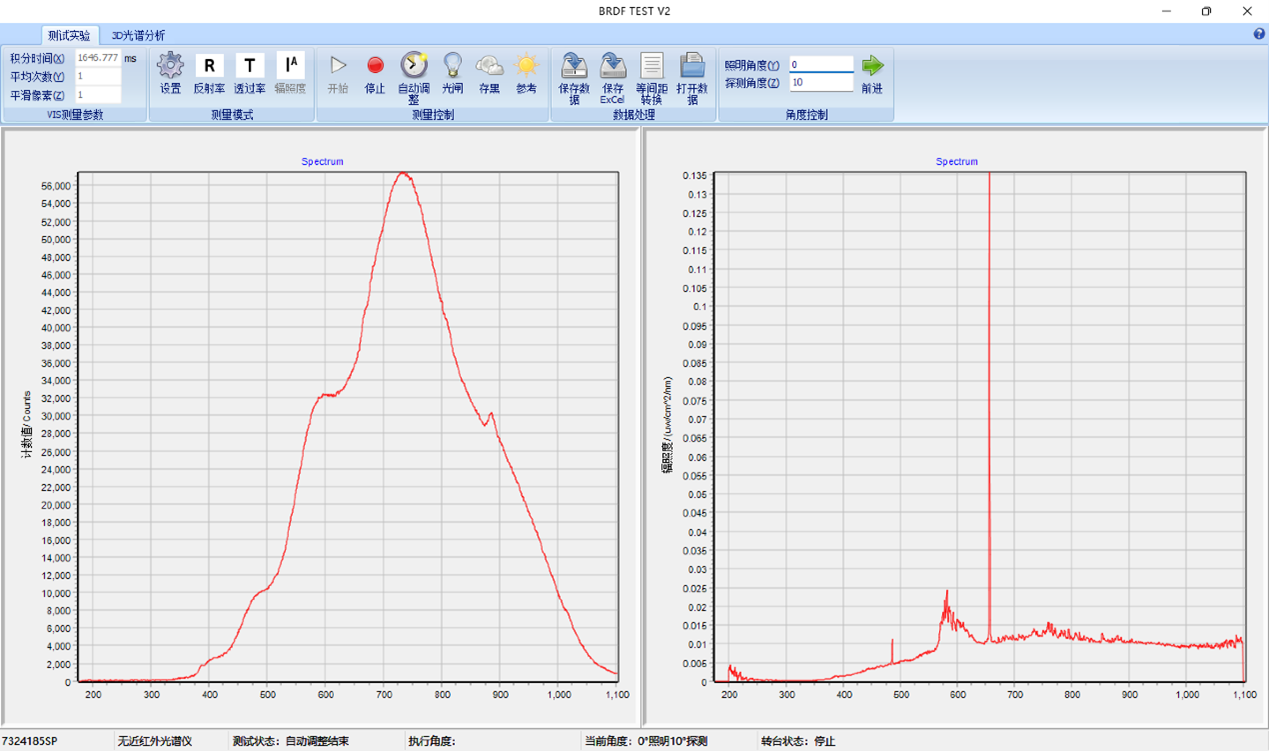The height and width of the screenshot is (751, 1269).
Task: Select the 测试实验 tab
Action: coord(69,35)
